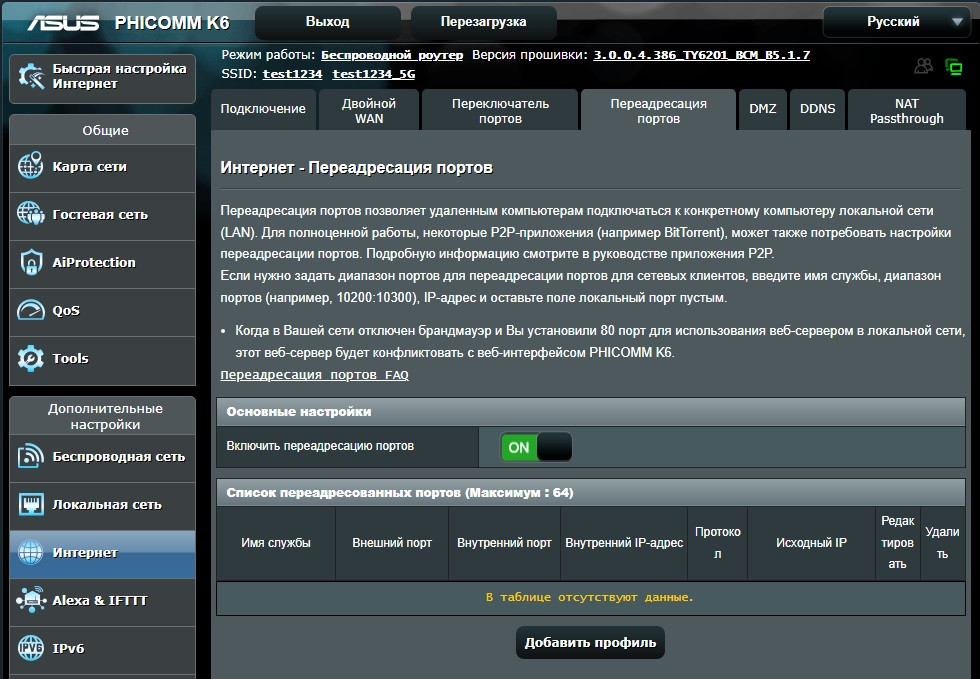Select the QoS gauge icon
Image resolution: width=980 pixels, height=679 pixels.
coord(31,311)
